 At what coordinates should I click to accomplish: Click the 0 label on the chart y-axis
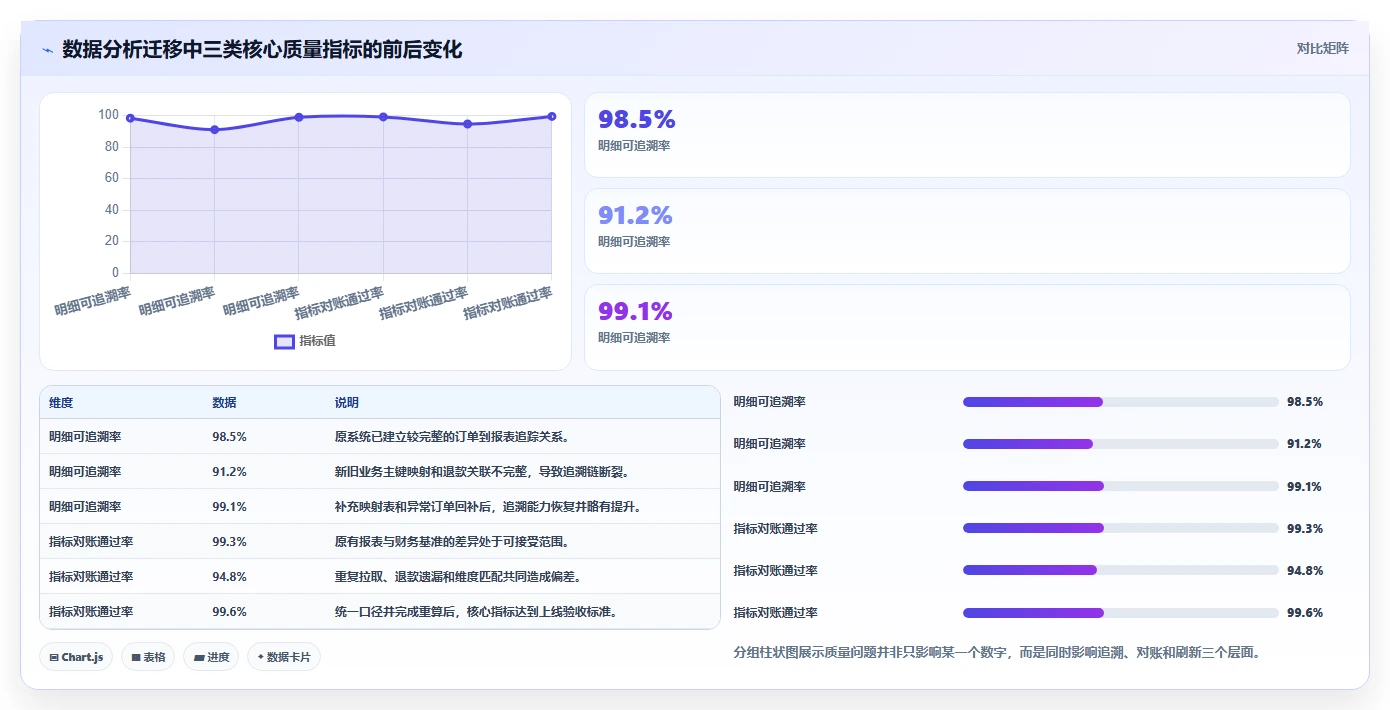[115, 272]
